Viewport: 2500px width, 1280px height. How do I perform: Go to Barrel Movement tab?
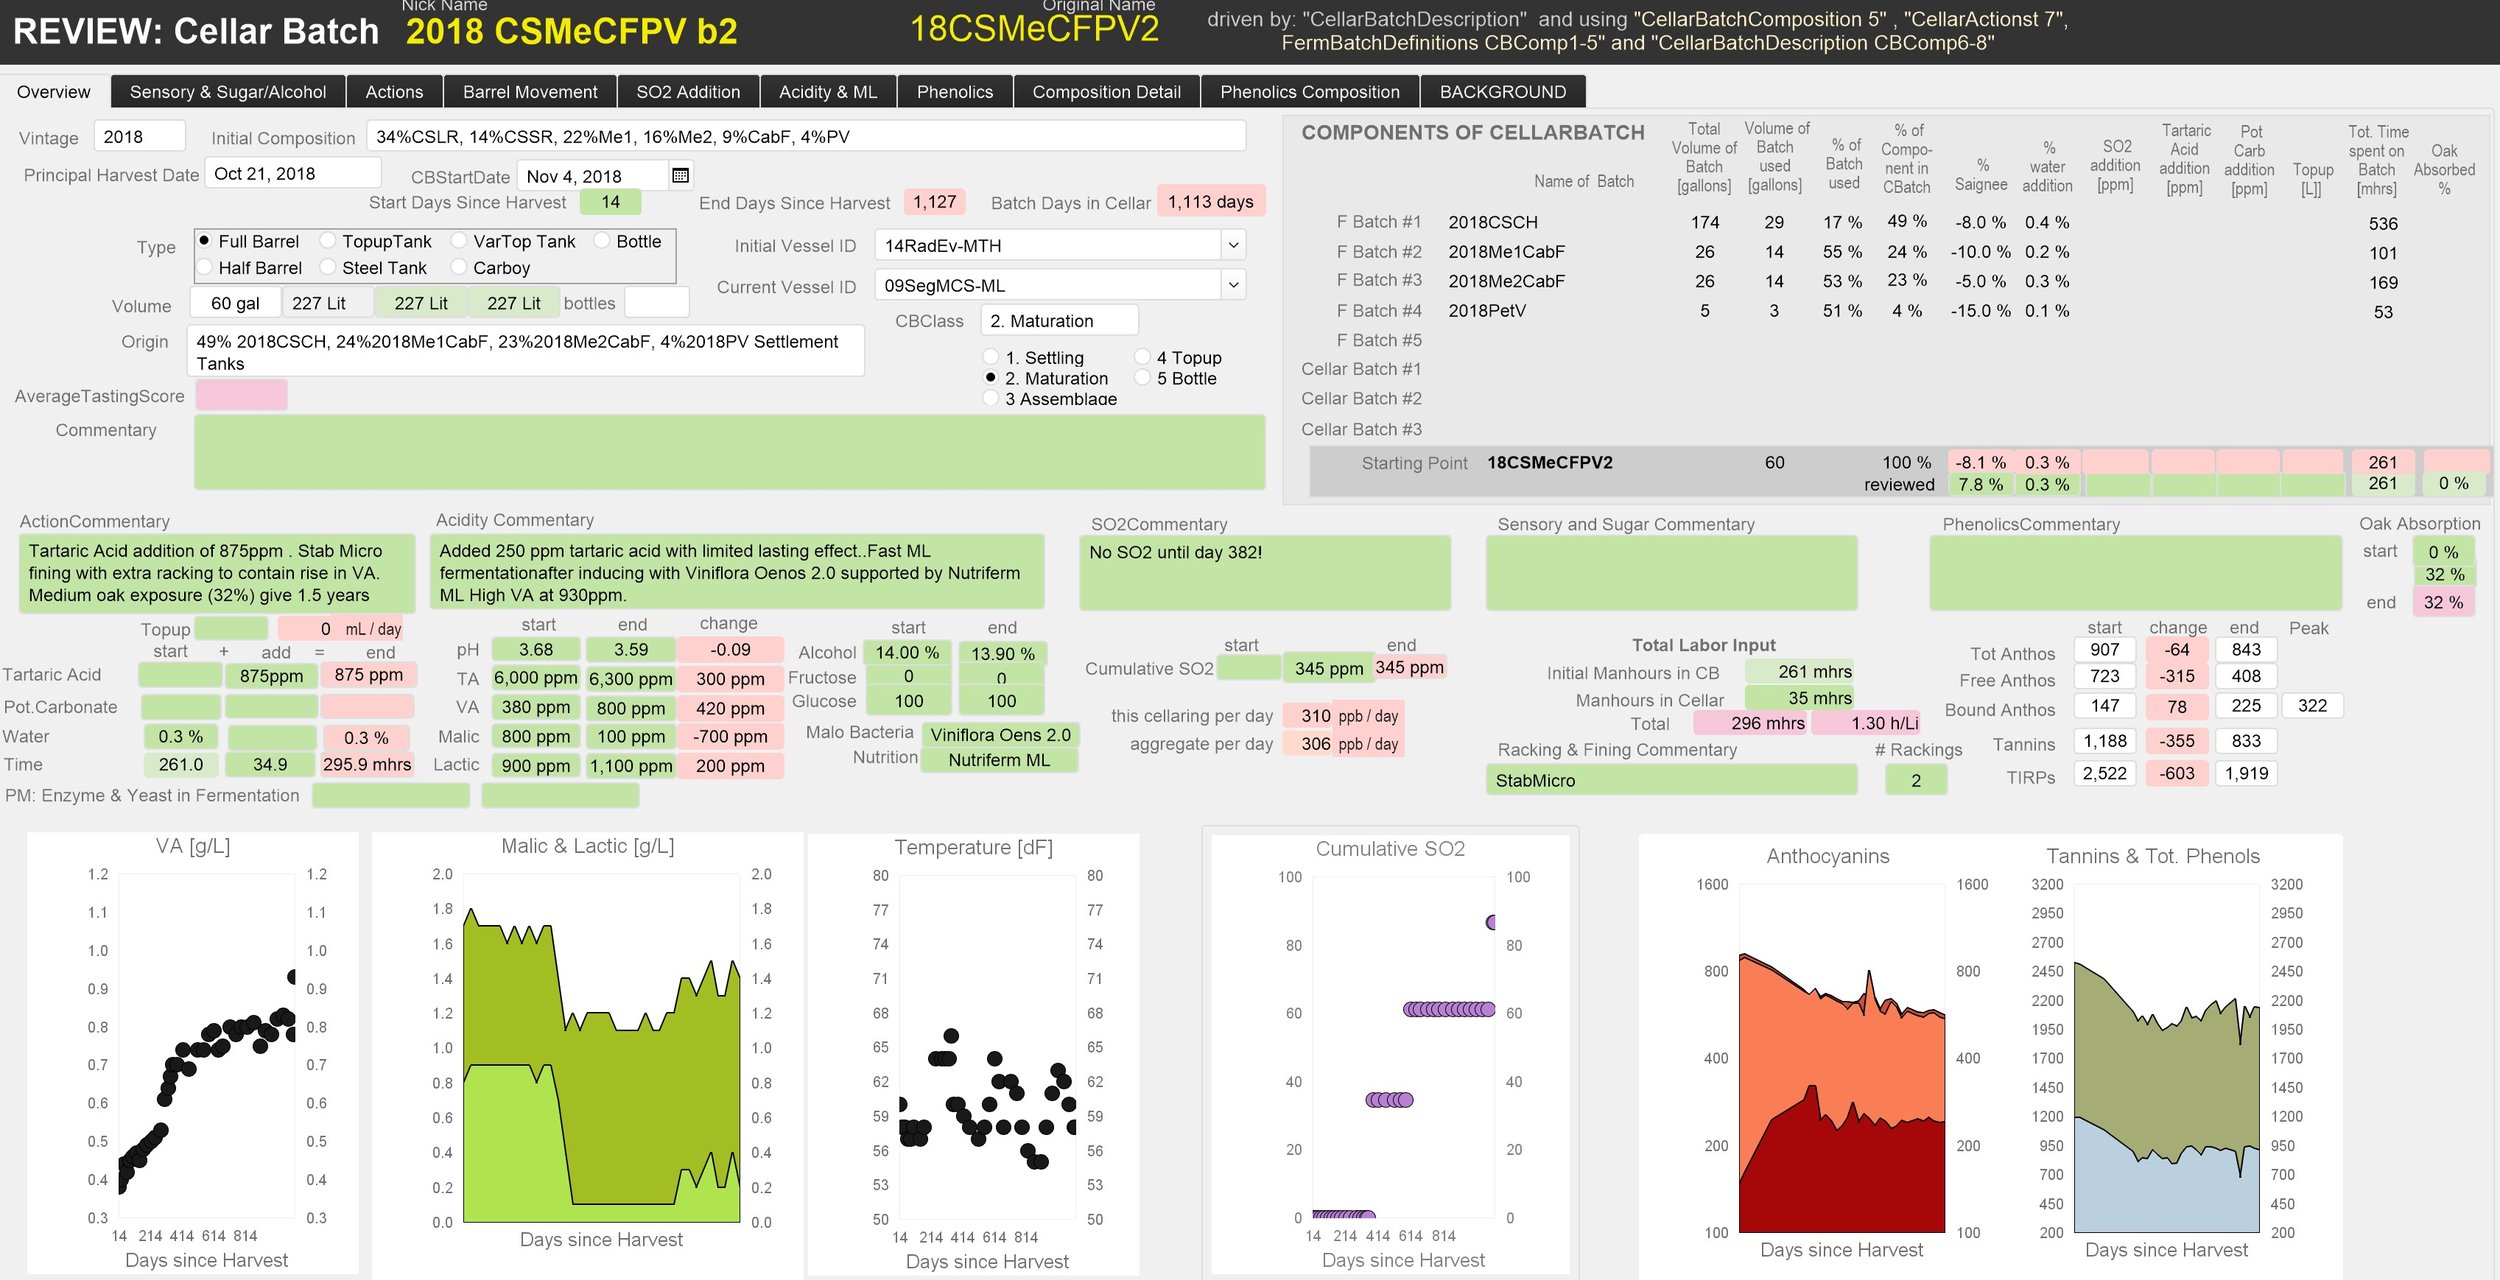530,92
